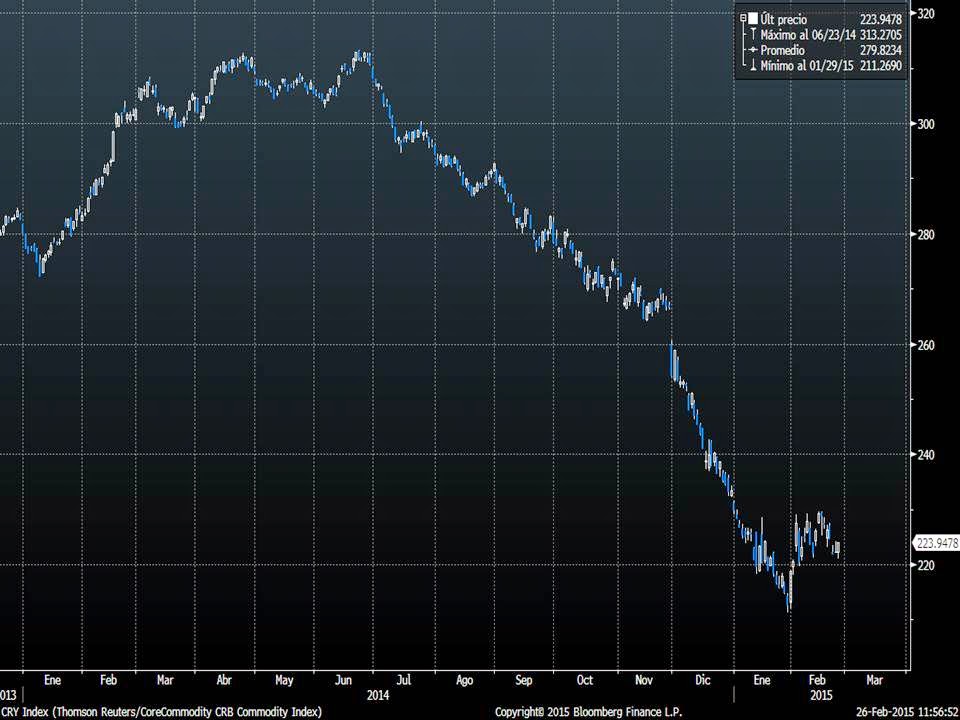The width and height of the screenshot is (960, 720).
Task: Click the Oct month label on x-axis
Action: (585, 680)
